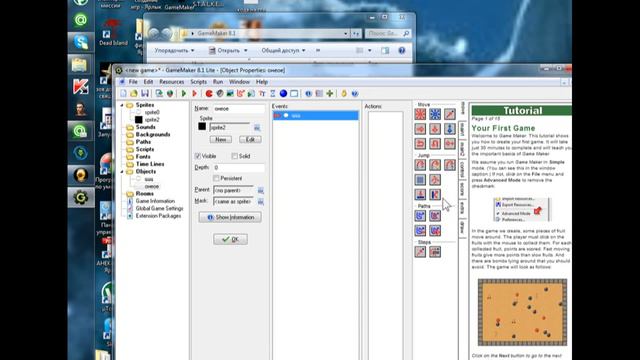Create an object using blue ball icon
The width and height of the screenshot is (640, 360).
point(283,93)
